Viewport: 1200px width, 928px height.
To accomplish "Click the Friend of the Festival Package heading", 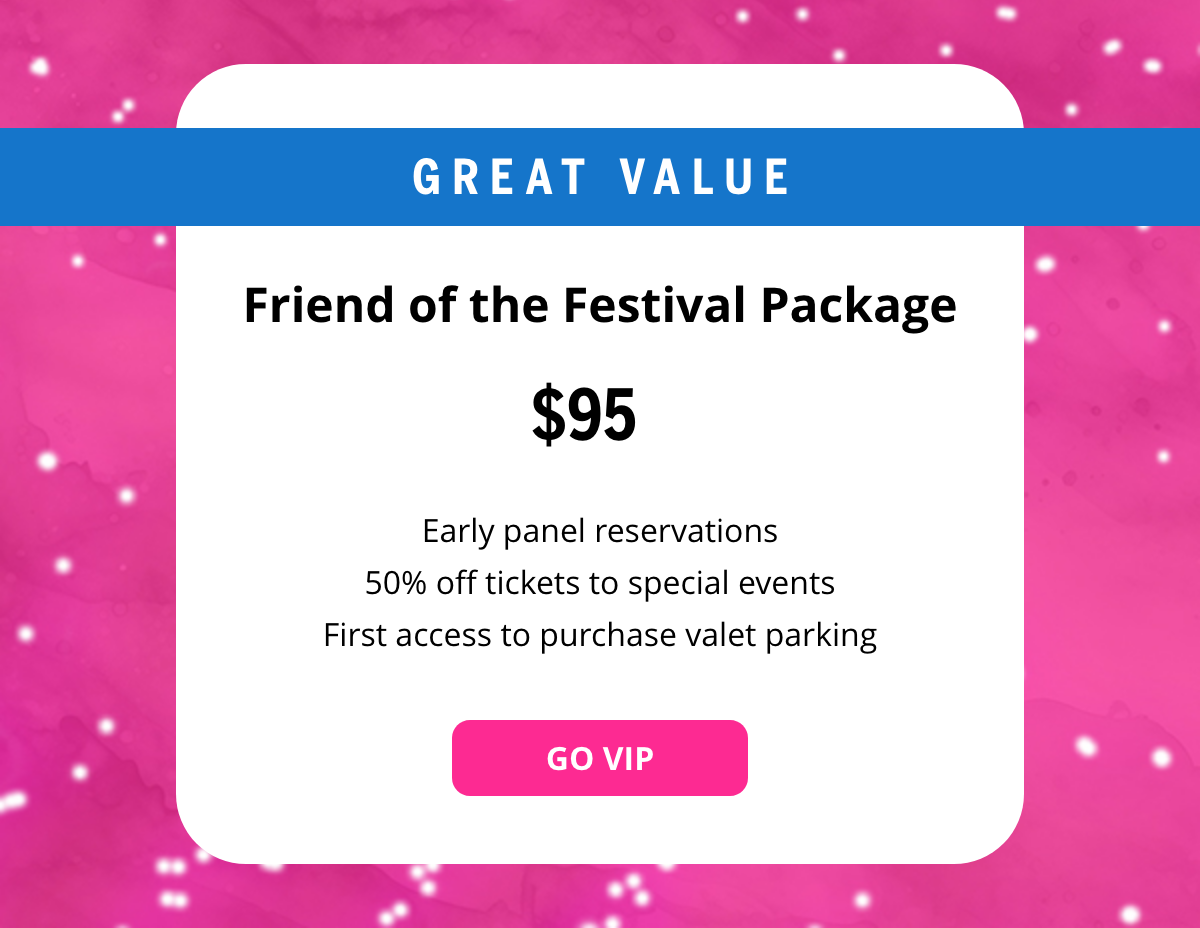I will pos(600,305).
